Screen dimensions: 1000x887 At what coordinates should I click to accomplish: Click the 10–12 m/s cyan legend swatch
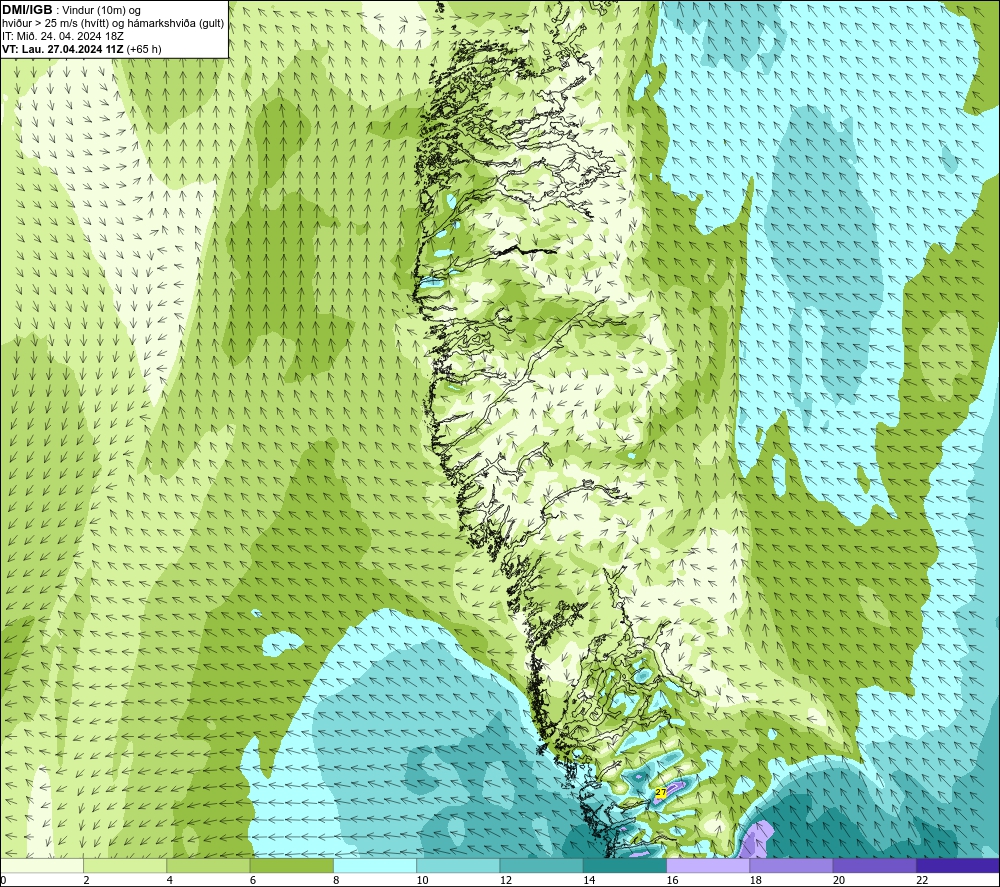[458, 865]
